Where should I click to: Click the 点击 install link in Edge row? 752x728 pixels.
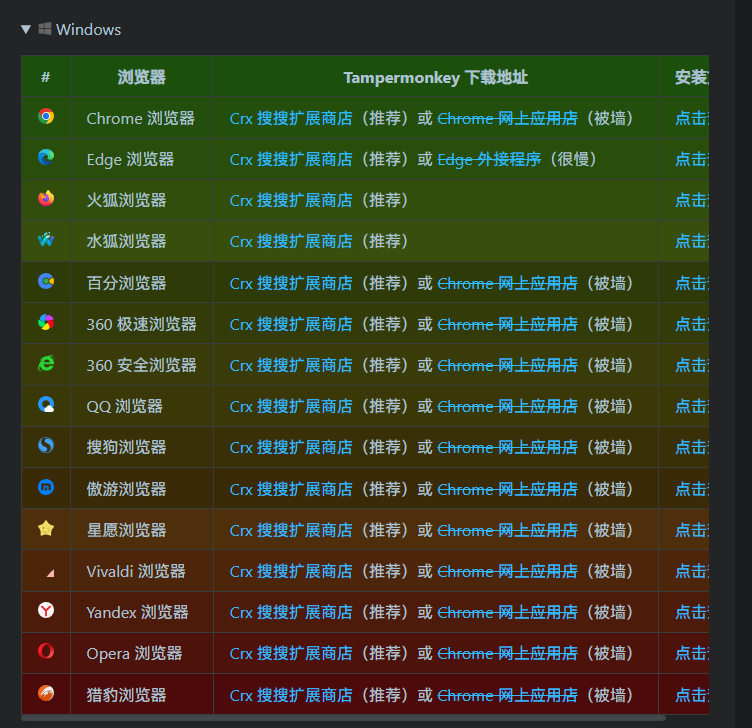[x=692, y=159]
